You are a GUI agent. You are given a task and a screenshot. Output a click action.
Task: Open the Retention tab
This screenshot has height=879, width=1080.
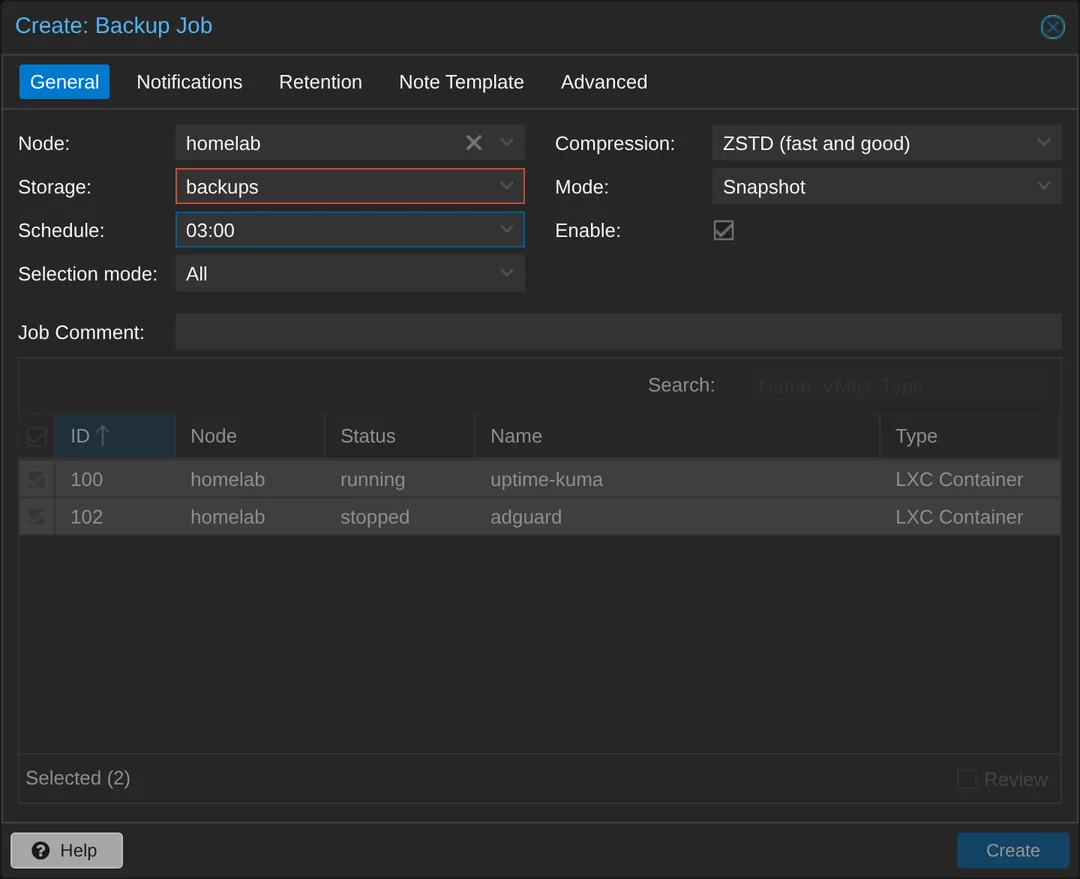[320, 82]
